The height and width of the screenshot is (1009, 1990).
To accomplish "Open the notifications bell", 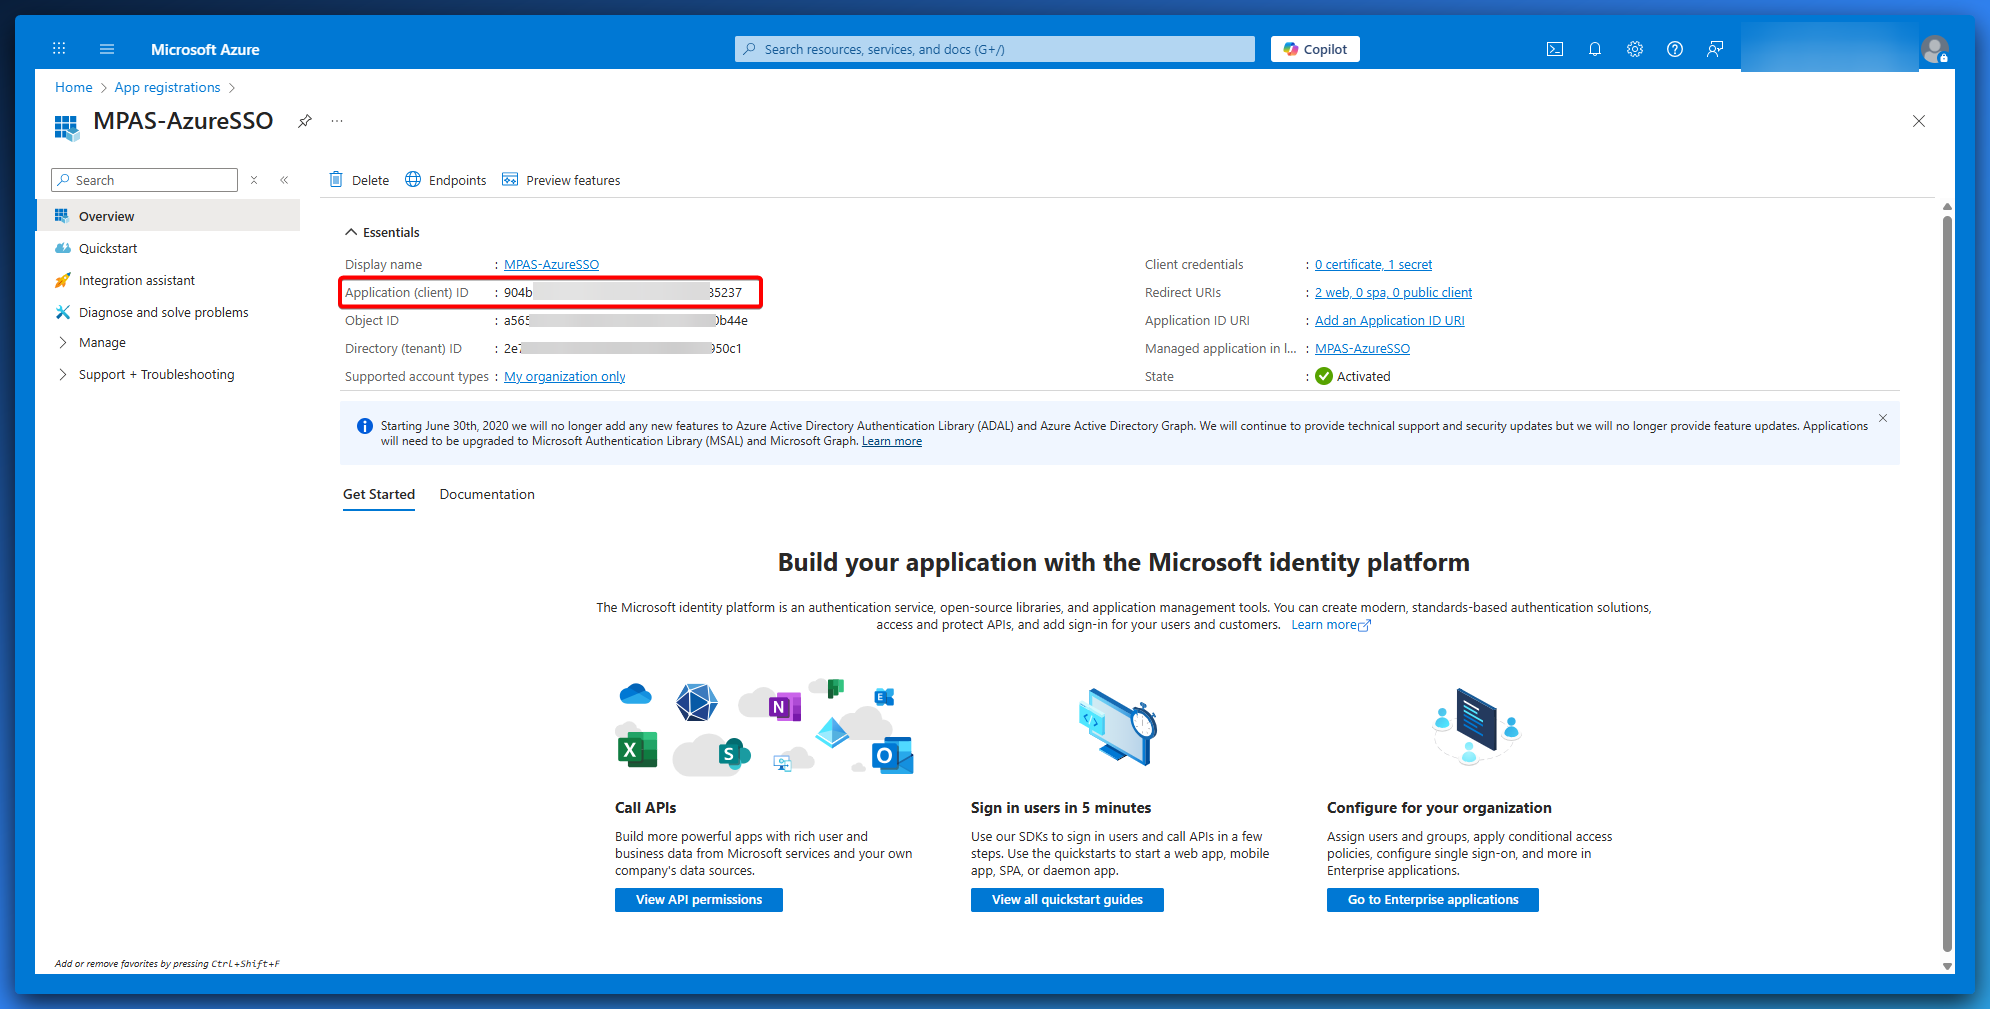I will coord(1595,49).
